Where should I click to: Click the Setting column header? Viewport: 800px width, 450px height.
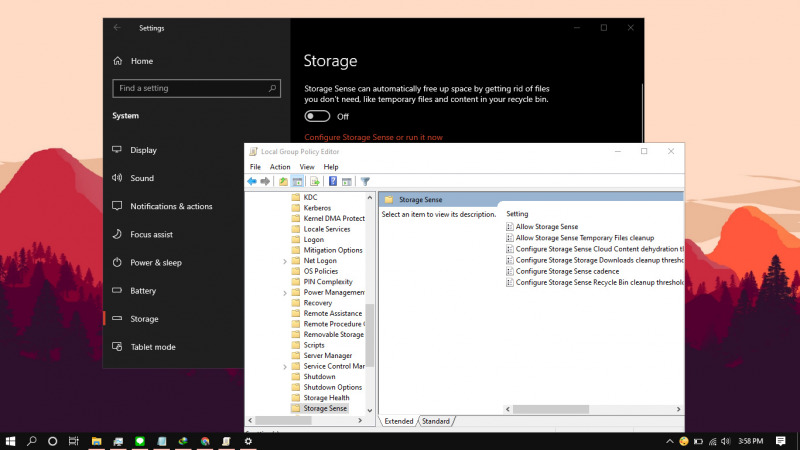click(517, 214)
